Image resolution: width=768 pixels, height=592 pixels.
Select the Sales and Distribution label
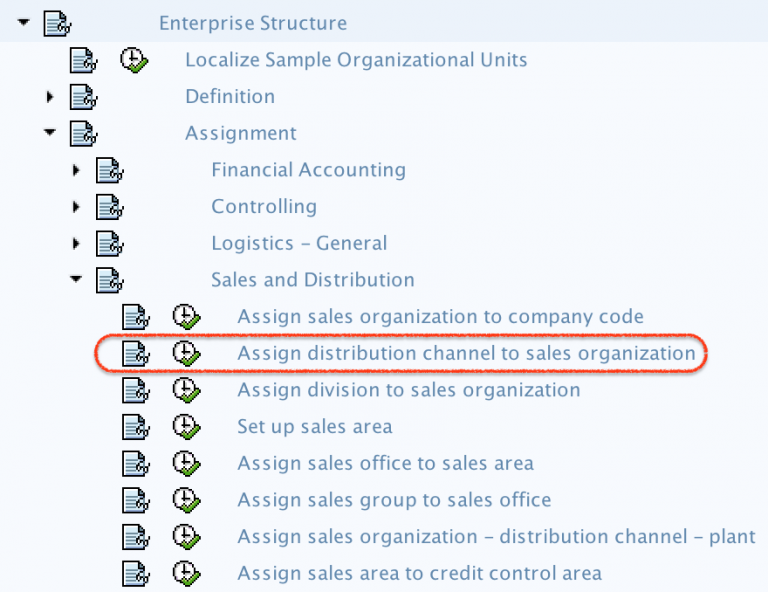coord(313,280)
